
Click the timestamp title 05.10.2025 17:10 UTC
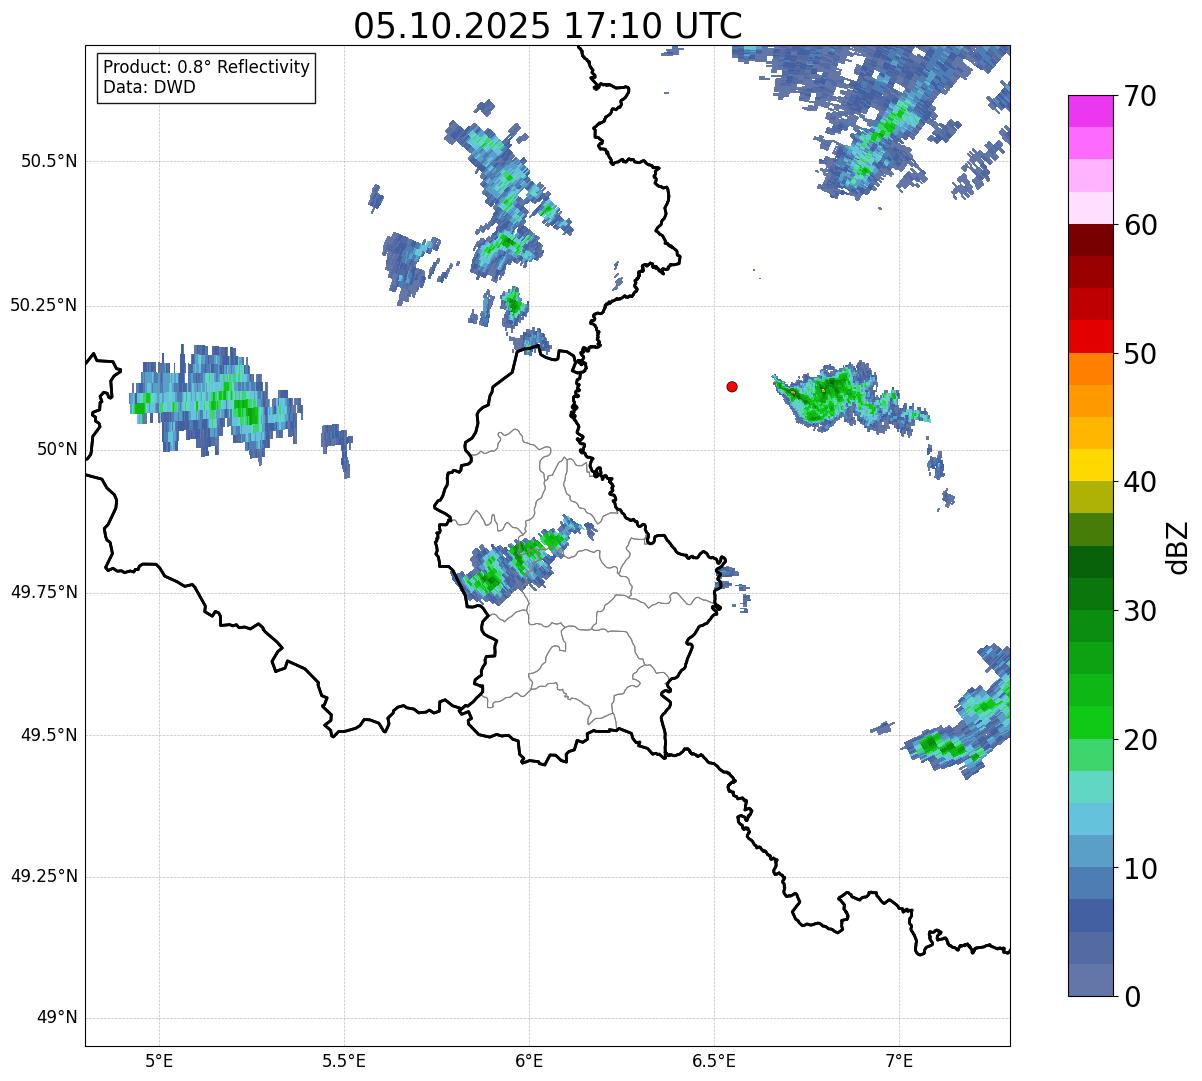(x=547, y=26)
